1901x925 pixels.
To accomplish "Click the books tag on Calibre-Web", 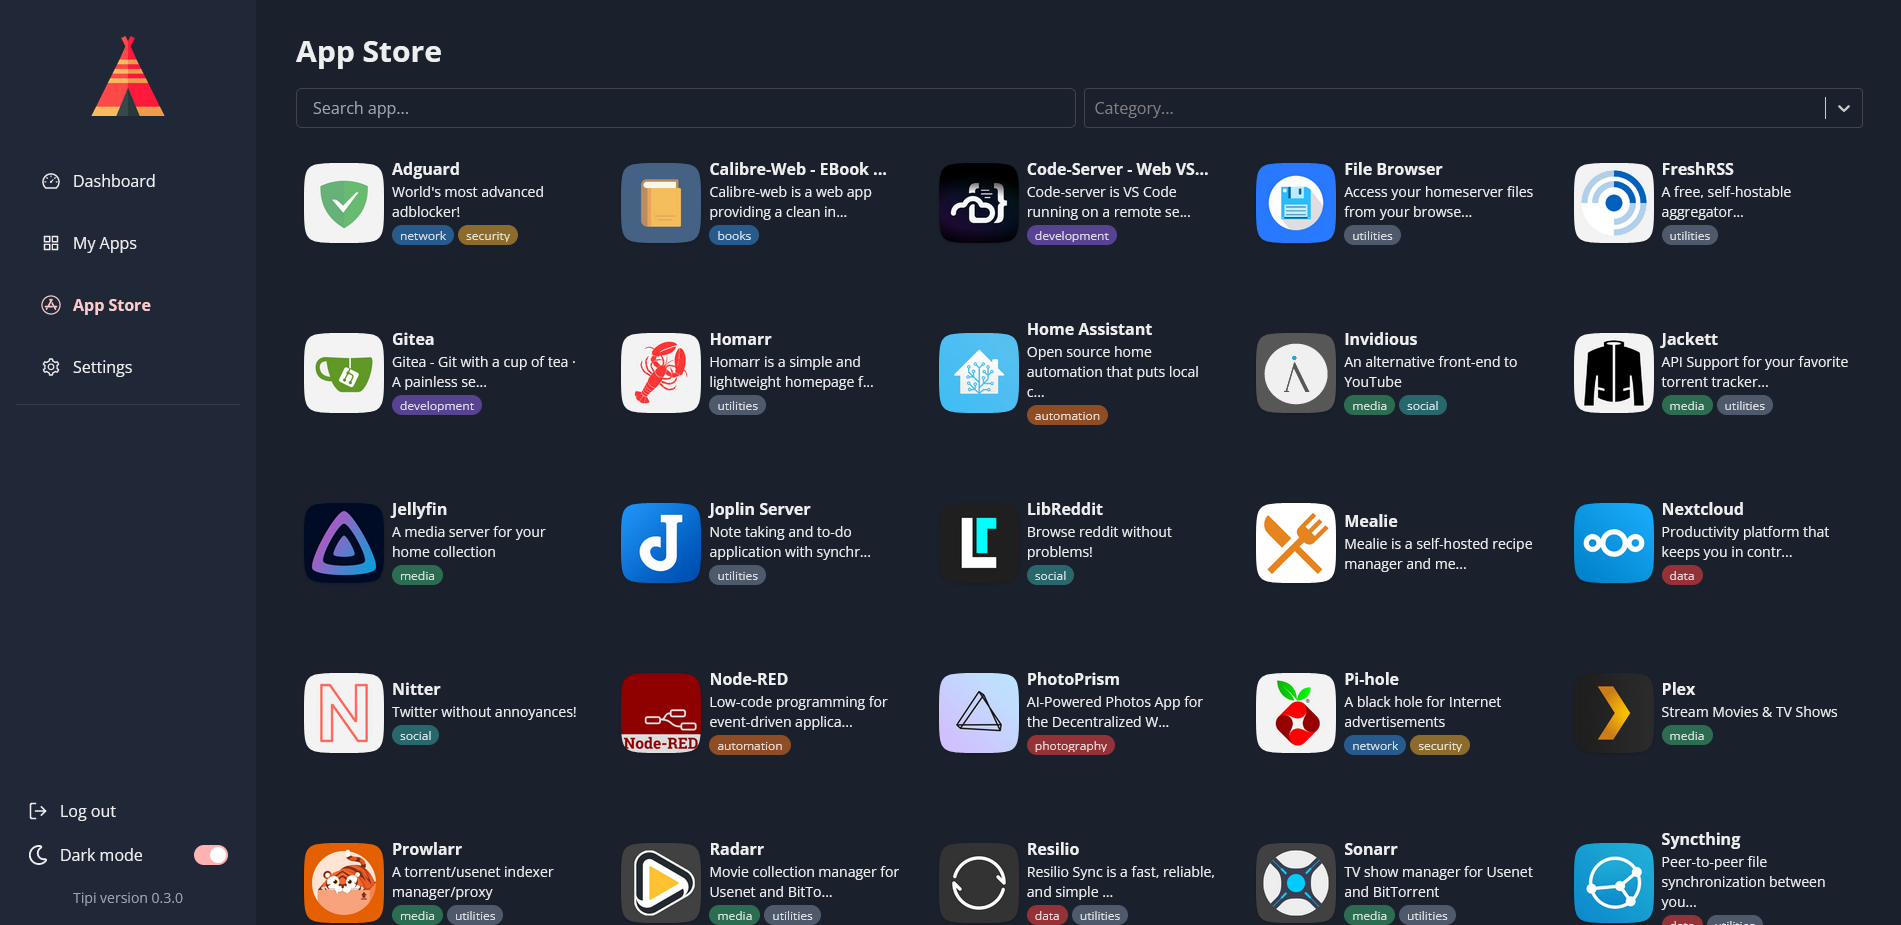I will (x=734, y=236).
